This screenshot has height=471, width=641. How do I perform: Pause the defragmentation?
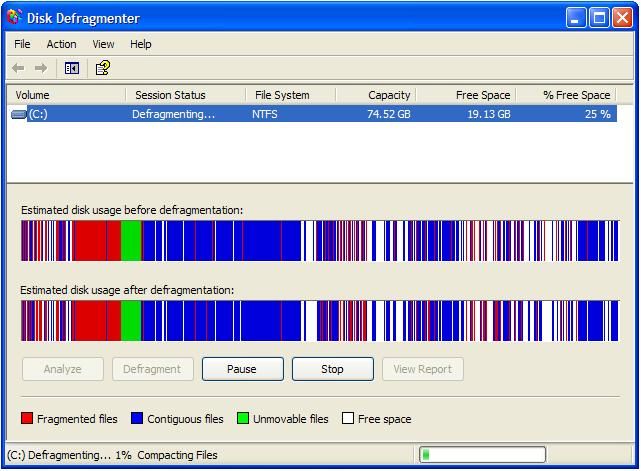(242, 369)
